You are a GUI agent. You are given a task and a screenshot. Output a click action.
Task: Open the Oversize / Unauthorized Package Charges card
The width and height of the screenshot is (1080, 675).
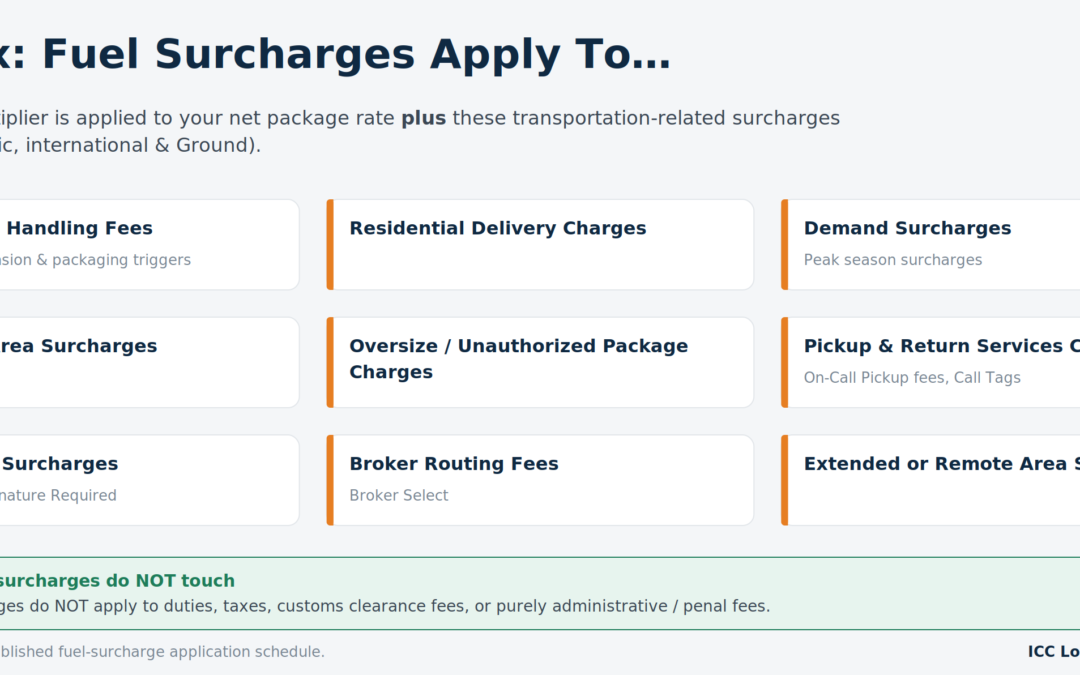pos(540,362)
